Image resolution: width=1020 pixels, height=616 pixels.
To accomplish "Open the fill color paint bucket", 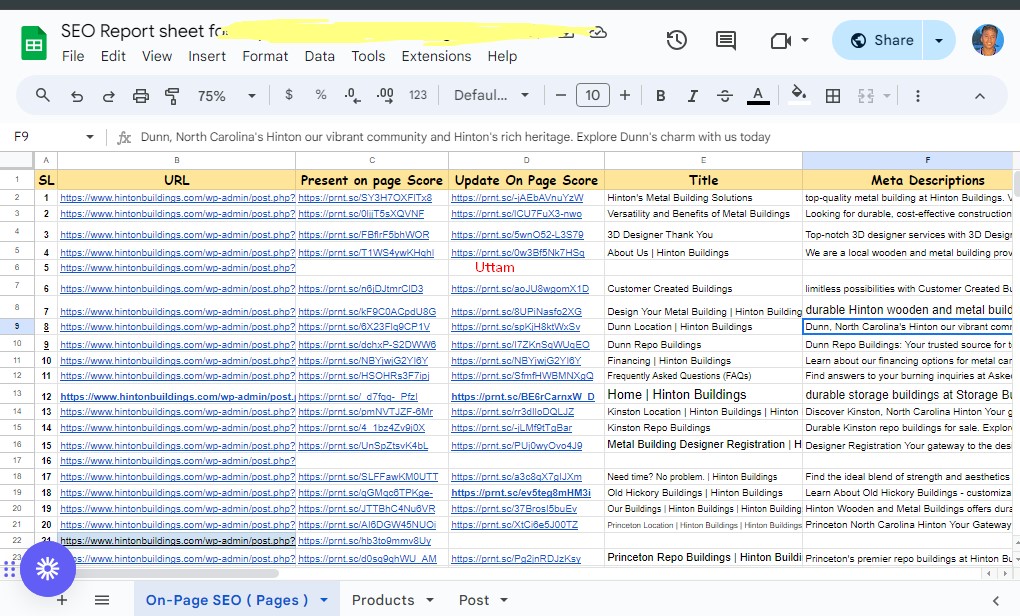I will pyautogui.click(x=798, y=96).
